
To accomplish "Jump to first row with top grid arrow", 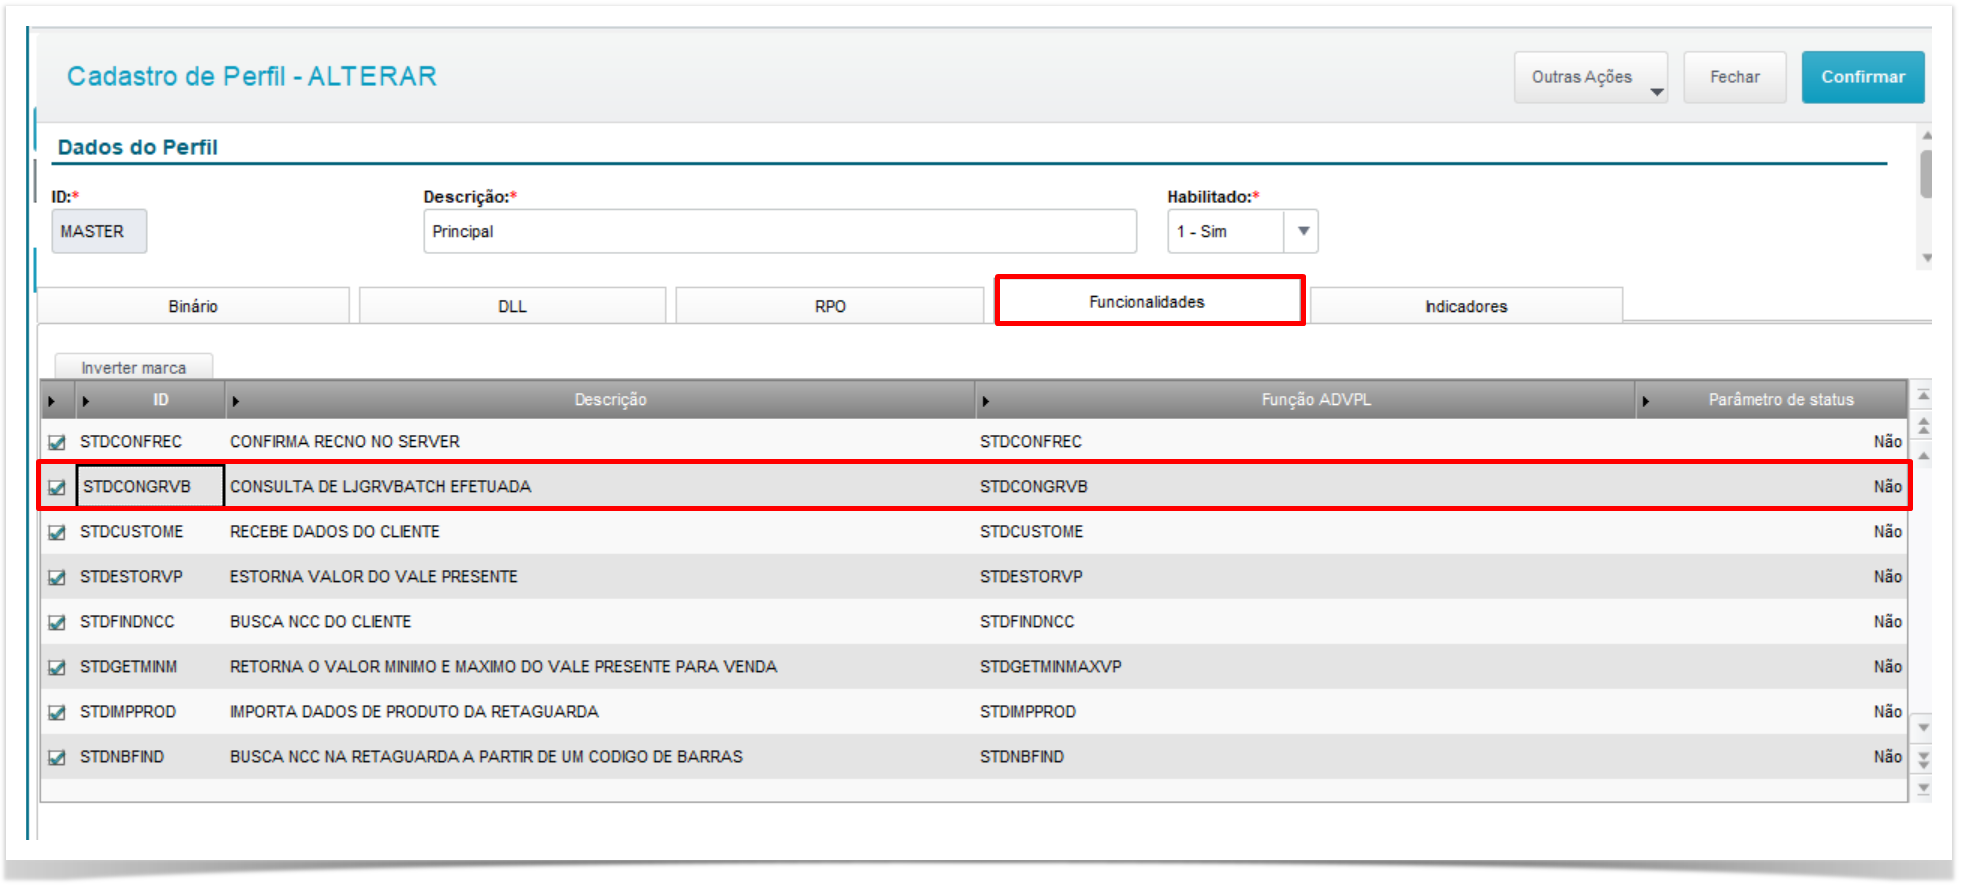I will coord(1923,395).
